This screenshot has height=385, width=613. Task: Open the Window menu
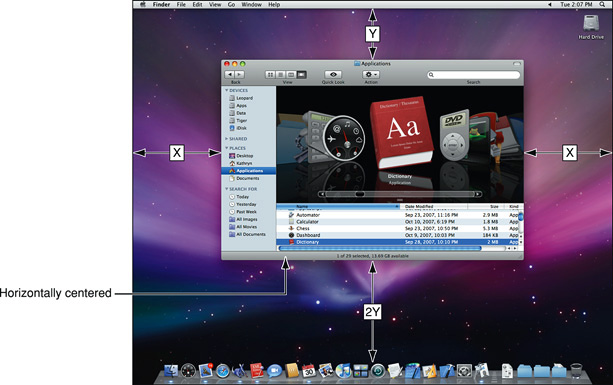(251, 5)
